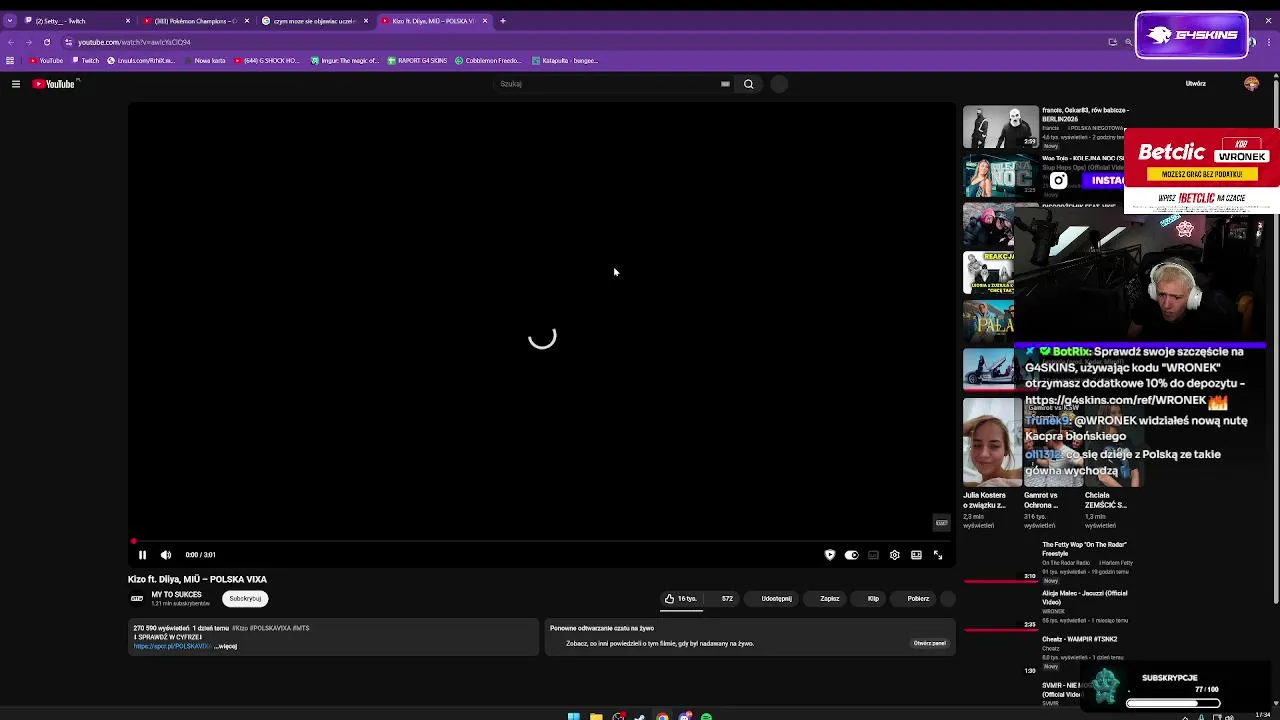The height and width of the screenshot is (720, 1280).
Task: Click the search magnifier button
Action: click(748, 84)
